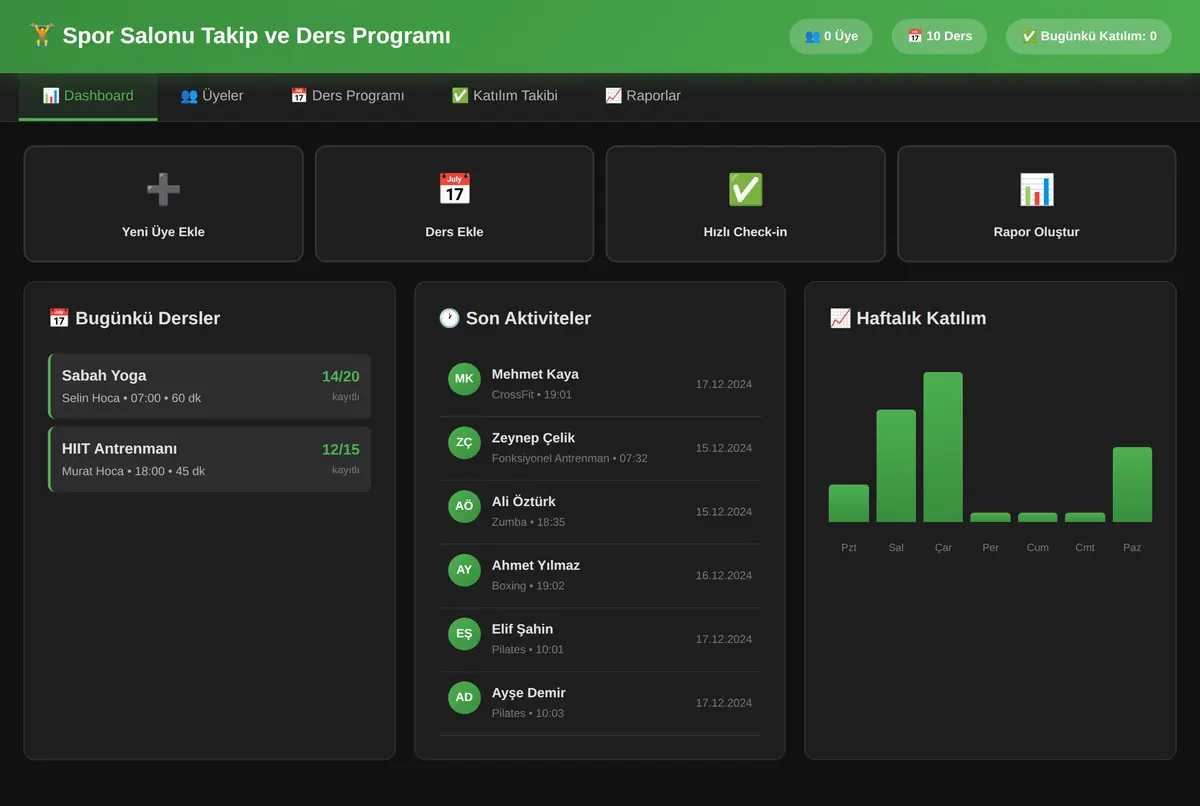Click the Bugünkü Katılım: 0 badge
The width and height of the screenshot is (1200, 806).
tap(1089, 36)
